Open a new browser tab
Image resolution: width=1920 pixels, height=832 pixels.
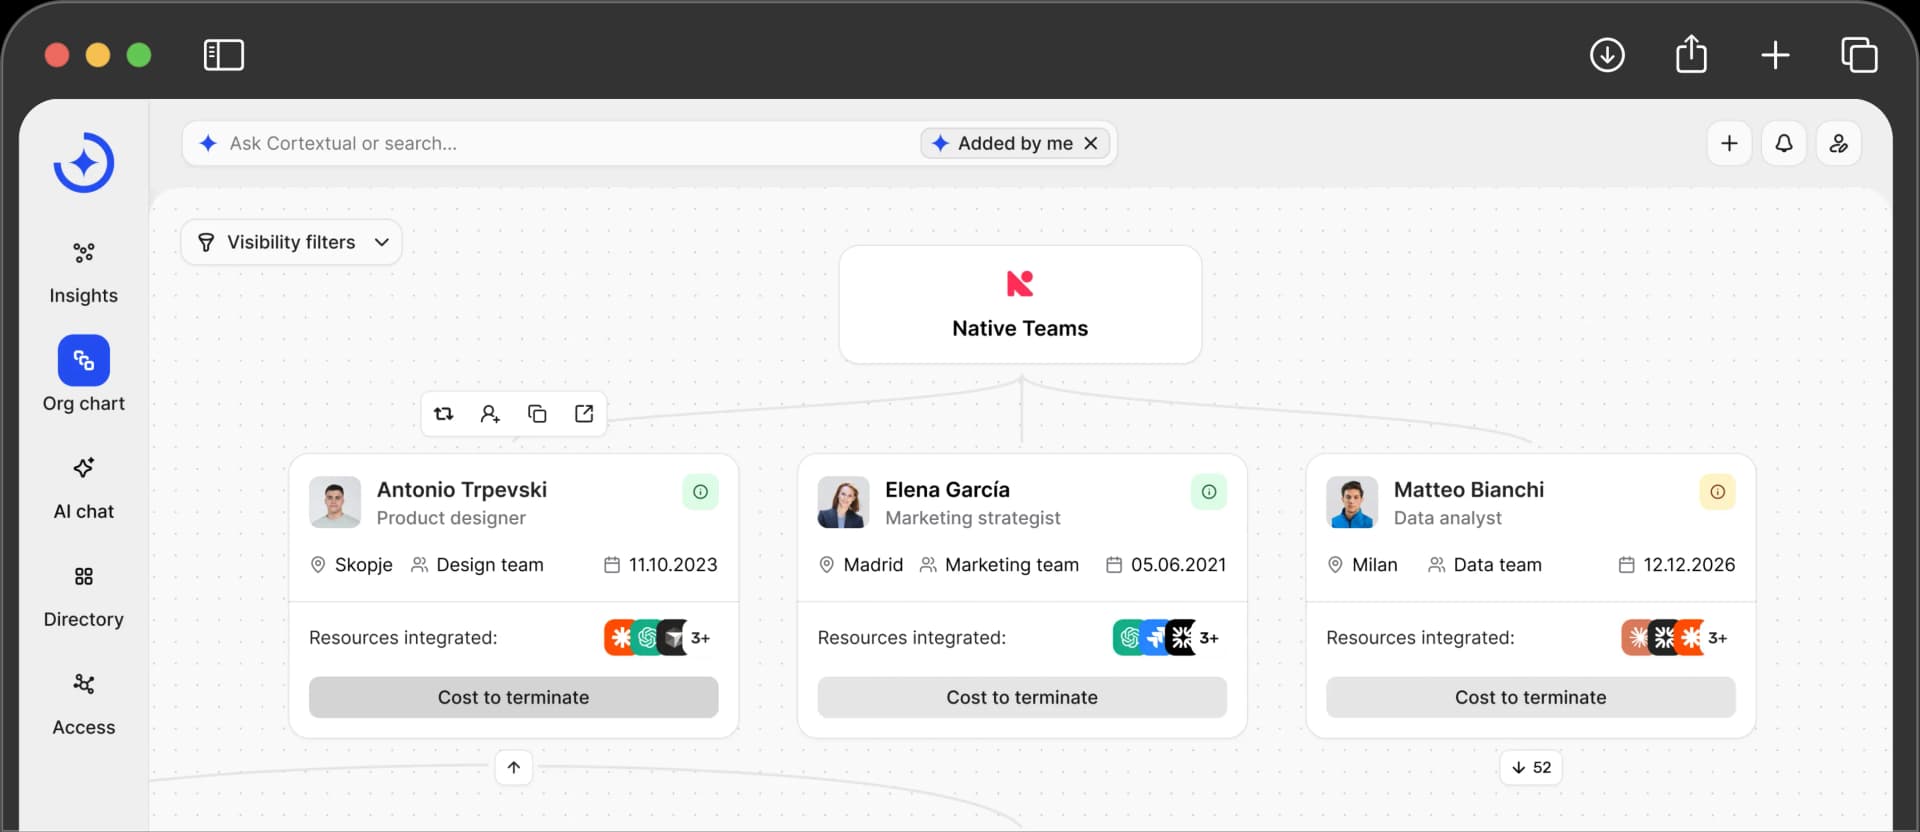1775,55
